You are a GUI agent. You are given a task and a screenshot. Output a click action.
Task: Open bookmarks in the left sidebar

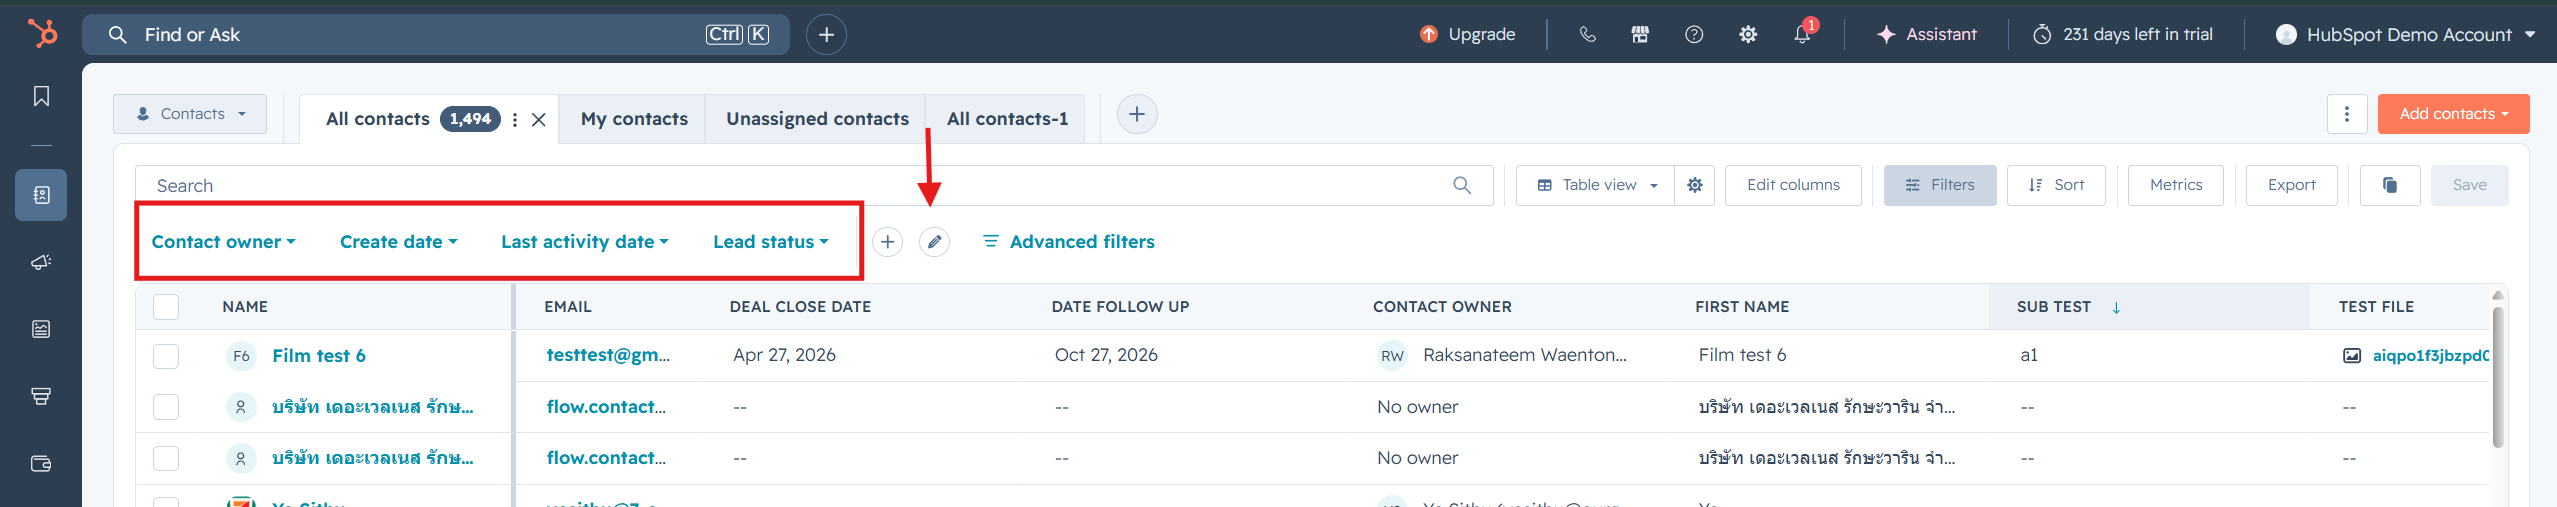tap(41, 96)
